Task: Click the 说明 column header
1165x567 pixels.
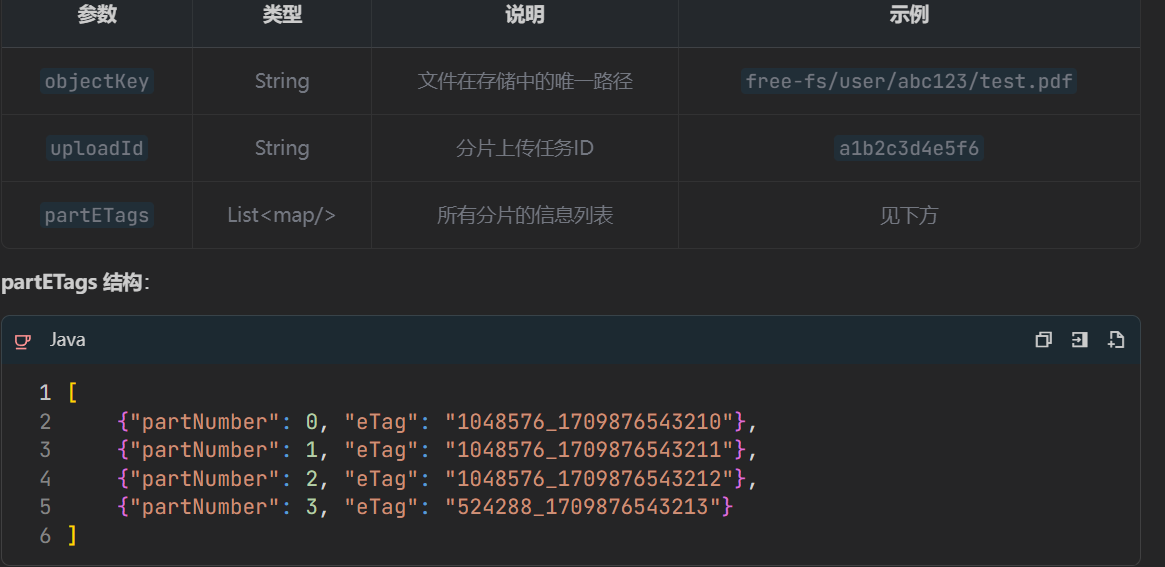Action: pyautogui.click(x=525, y=16)
